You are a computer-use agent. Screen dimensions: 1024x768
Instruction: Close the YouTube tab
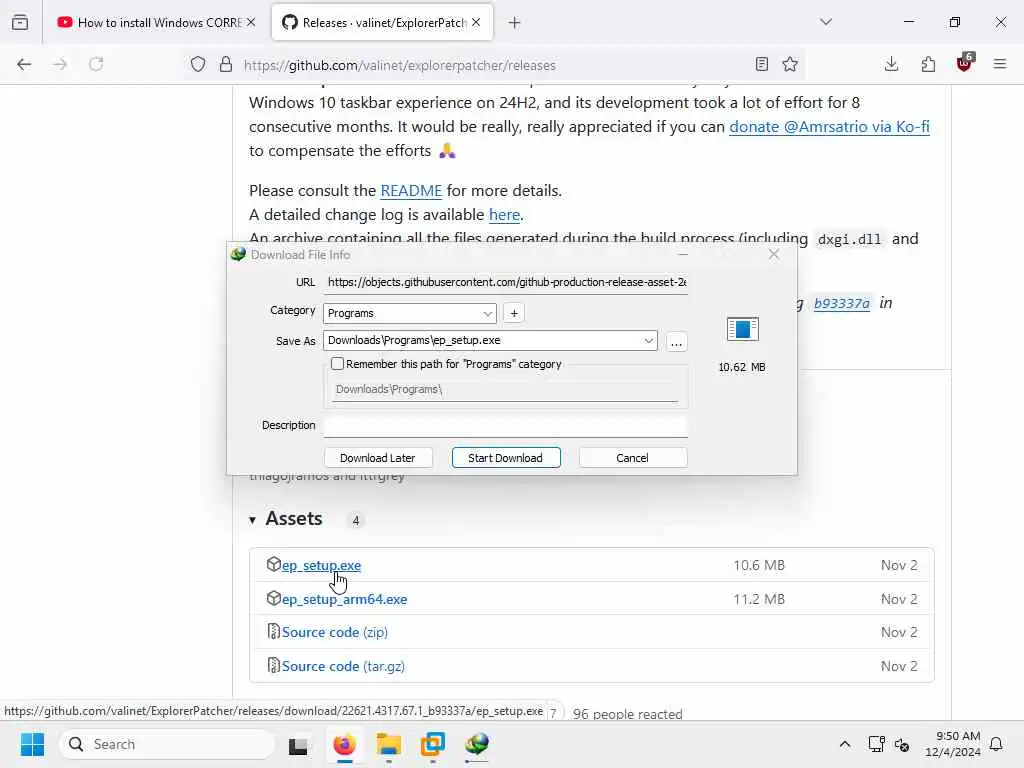pyautogui.click(x=251, y=22)
